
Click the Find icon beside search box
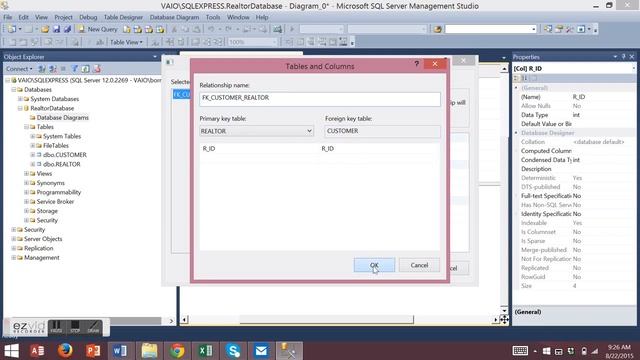point(438,29)
